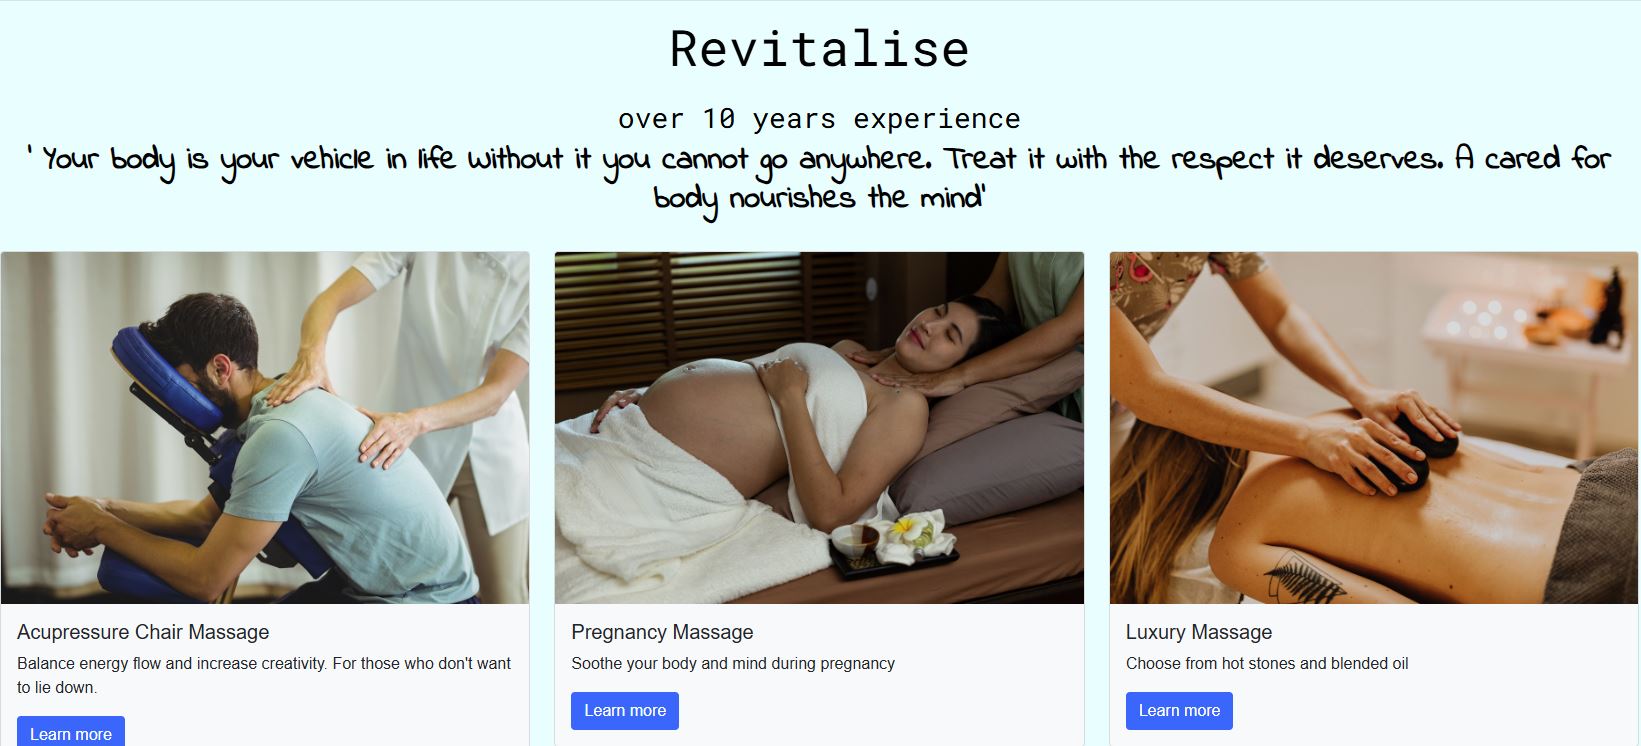Select Learn more under Luxury Massage
Viewport: 1641px width, 746px height.
click(1179, 711)
